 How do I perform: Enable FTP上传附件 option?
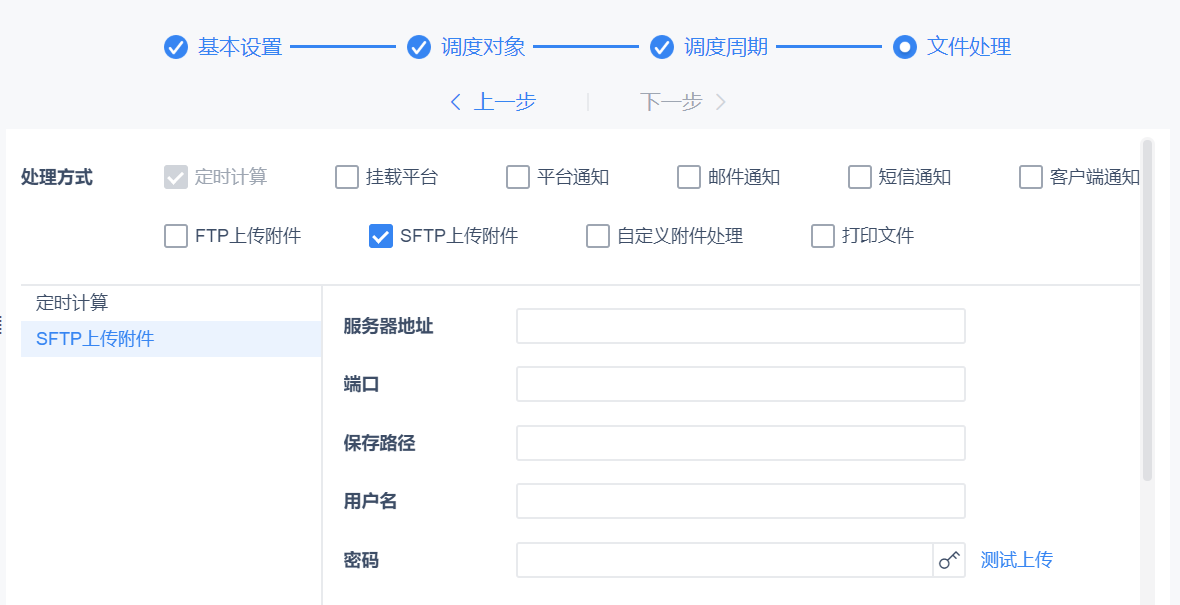pyautogui.click(x=176, y=236)
